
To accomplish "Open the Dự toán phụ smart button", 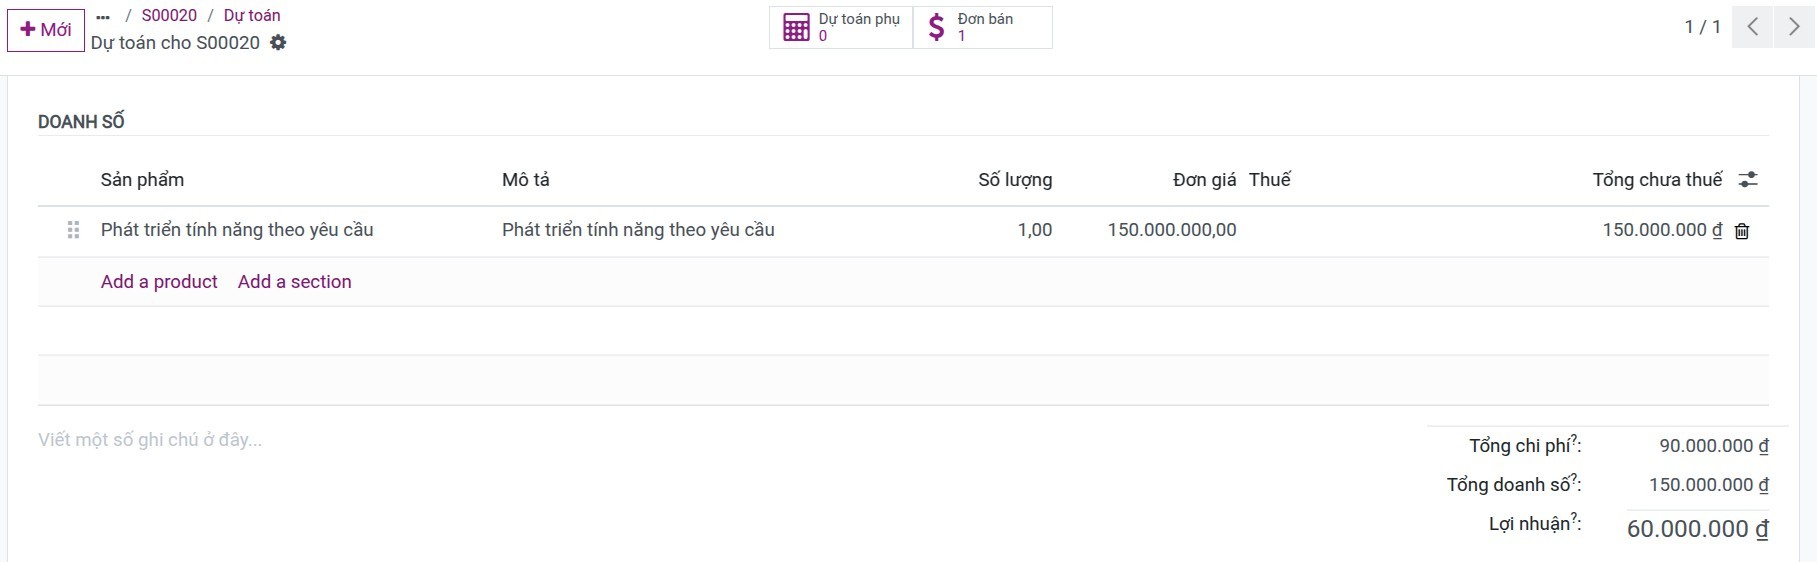I will pyautogui.click(x=841, y=27).
